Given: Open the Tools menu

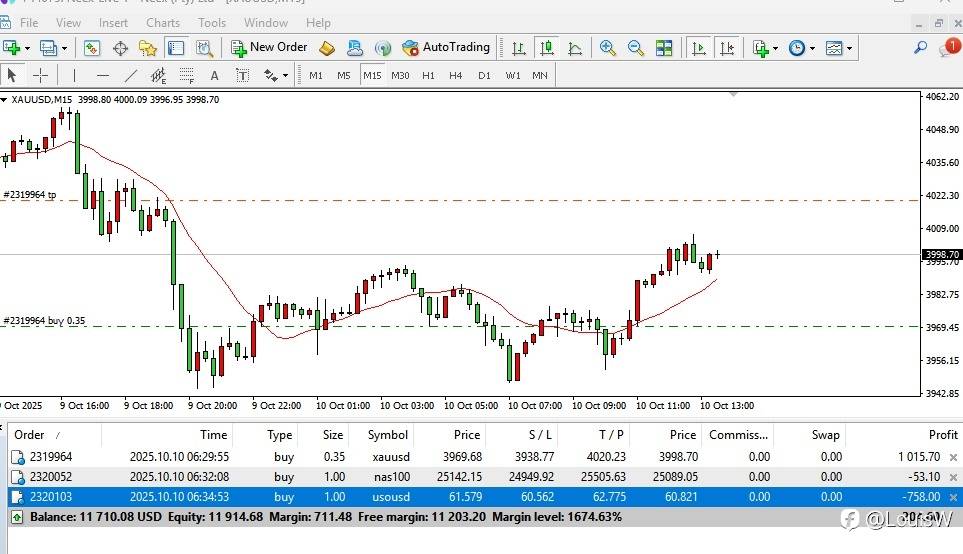Looking at the screenshot, I should click(x=212, y=22).
